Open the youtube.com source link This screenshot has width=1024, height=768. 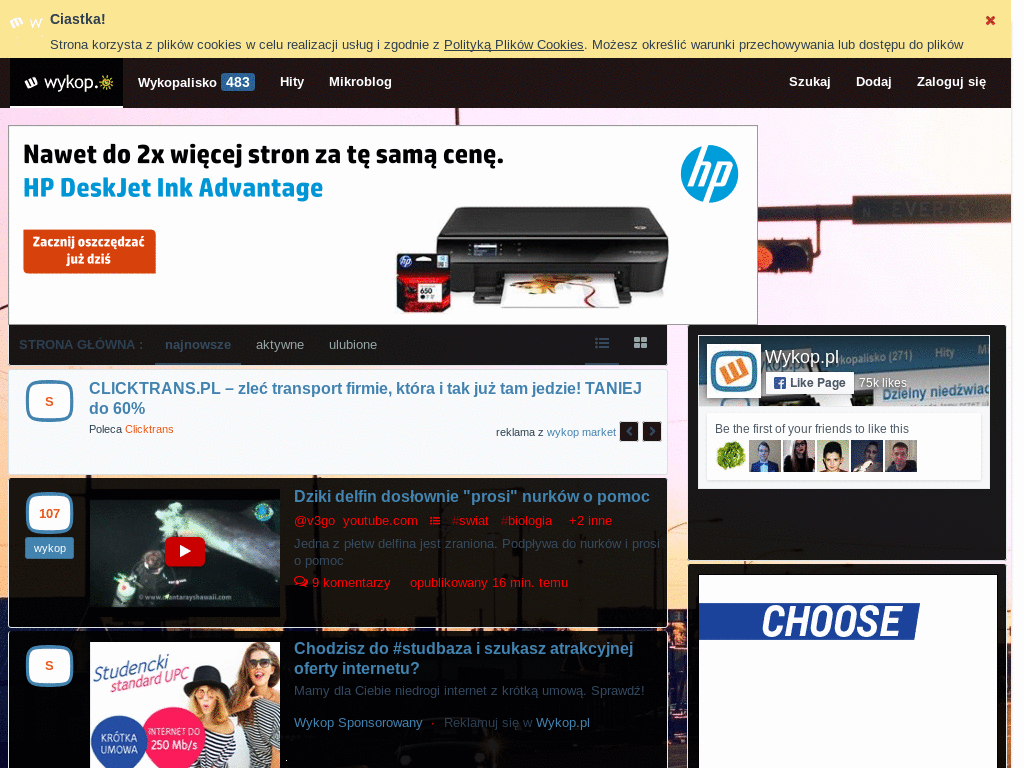(x=380, y=520)
